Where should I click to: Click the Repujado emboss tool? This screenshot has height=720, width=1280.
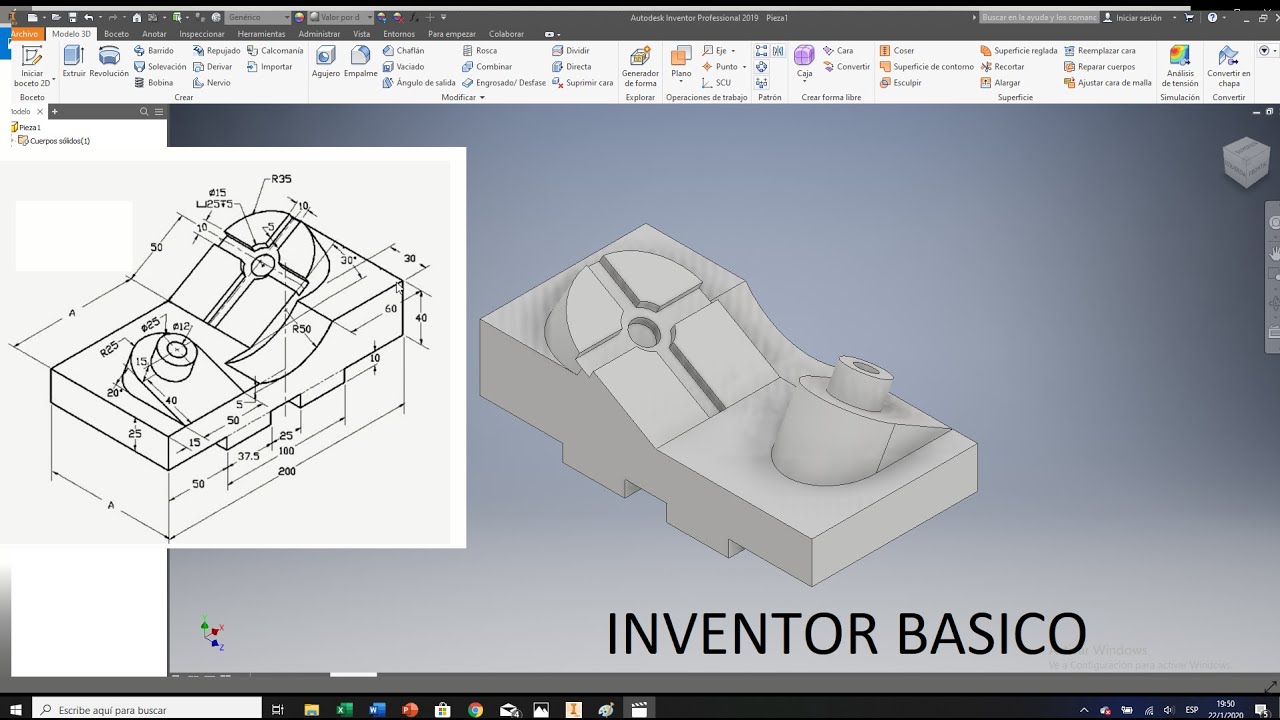(x=216, y=50)
